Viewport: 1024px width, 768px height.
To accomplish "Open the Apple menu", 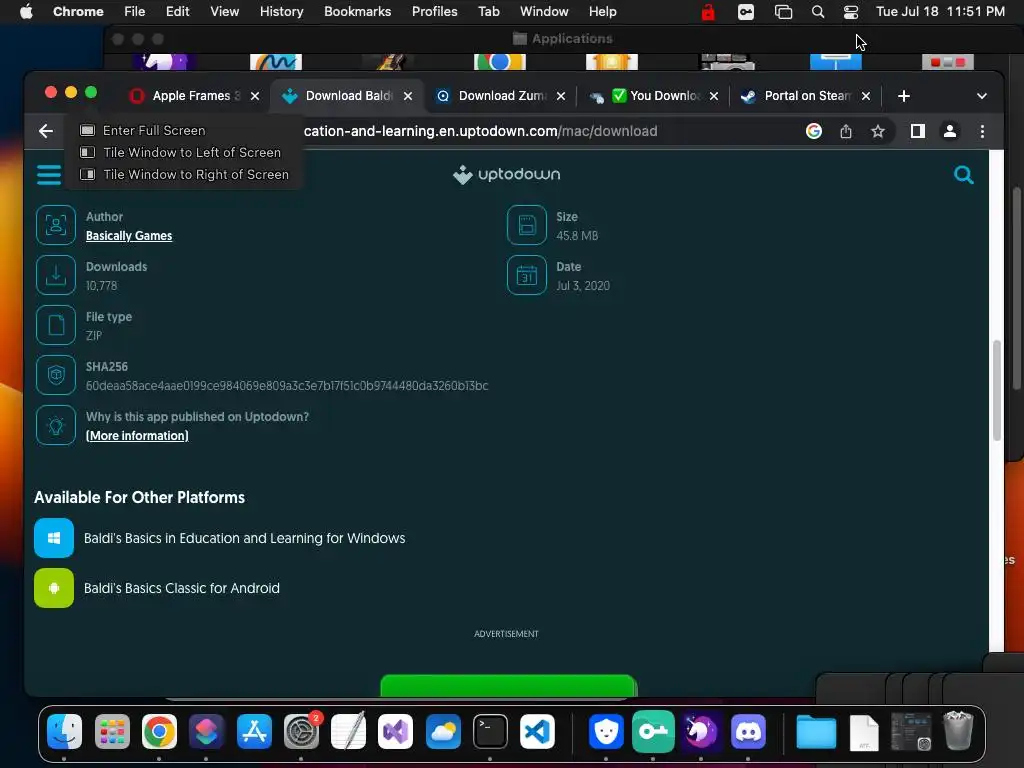I will [x=26, y=12].
